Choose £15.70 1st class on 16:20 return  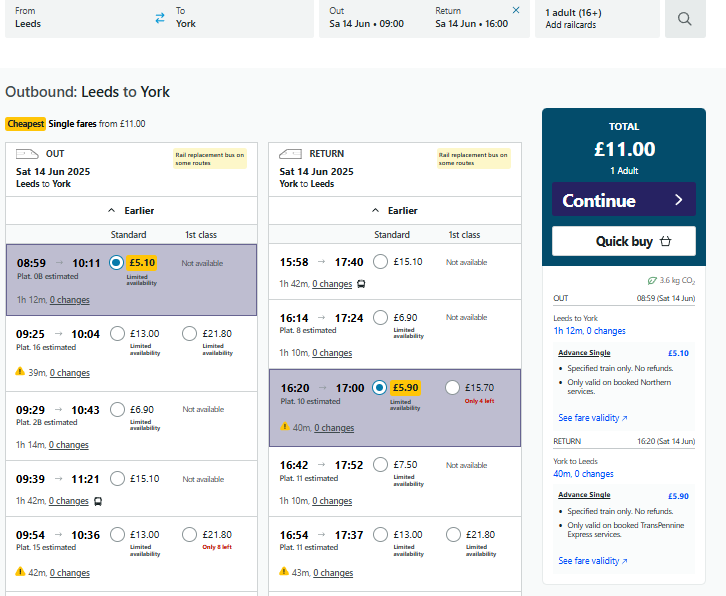click(452, 388)
